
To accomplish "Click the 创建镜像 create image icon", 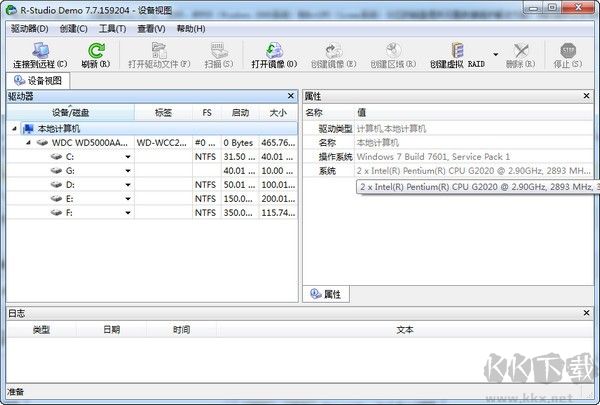I will coord(333,50).
